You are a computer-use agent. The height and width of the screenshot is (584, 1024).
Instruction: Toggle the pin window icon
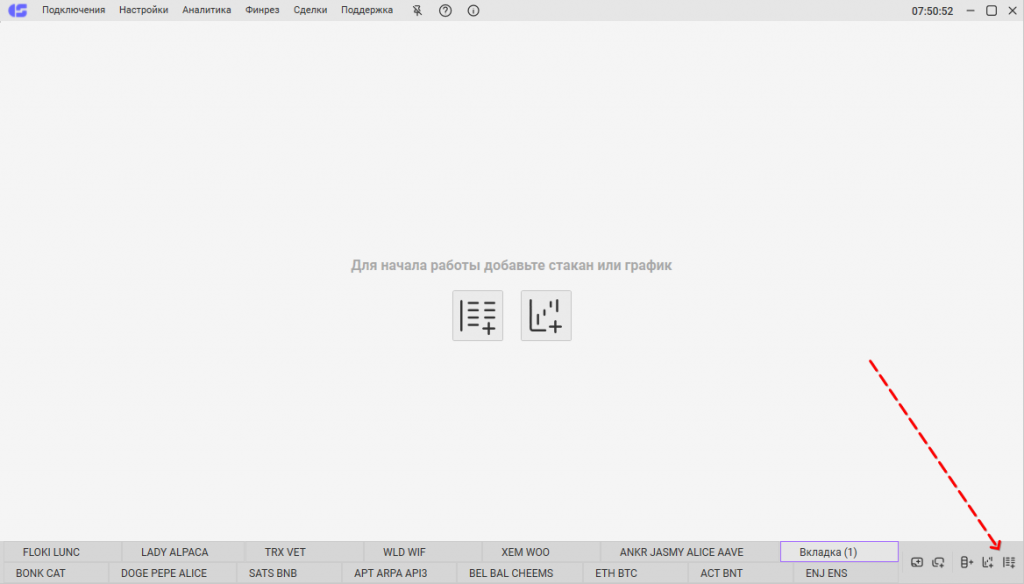point(417,10)
